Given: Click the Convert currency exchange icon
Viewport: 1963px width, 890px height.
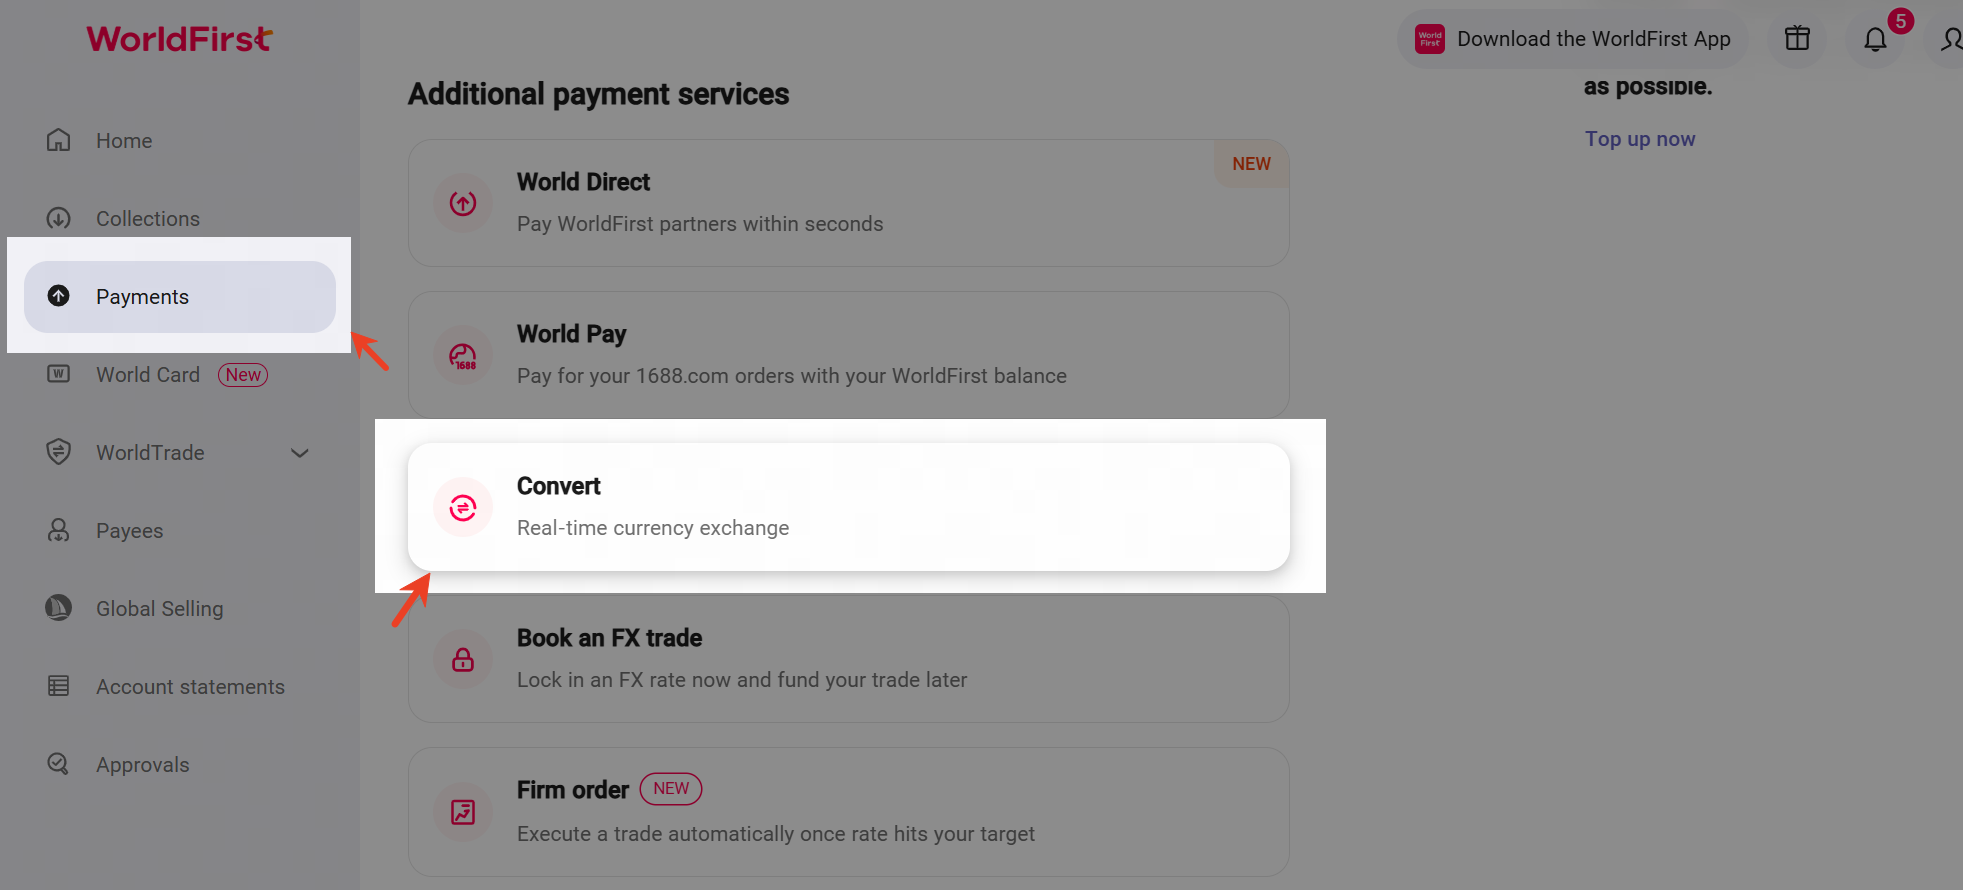Looking at the screenshot, I should (x=463, y=508).
